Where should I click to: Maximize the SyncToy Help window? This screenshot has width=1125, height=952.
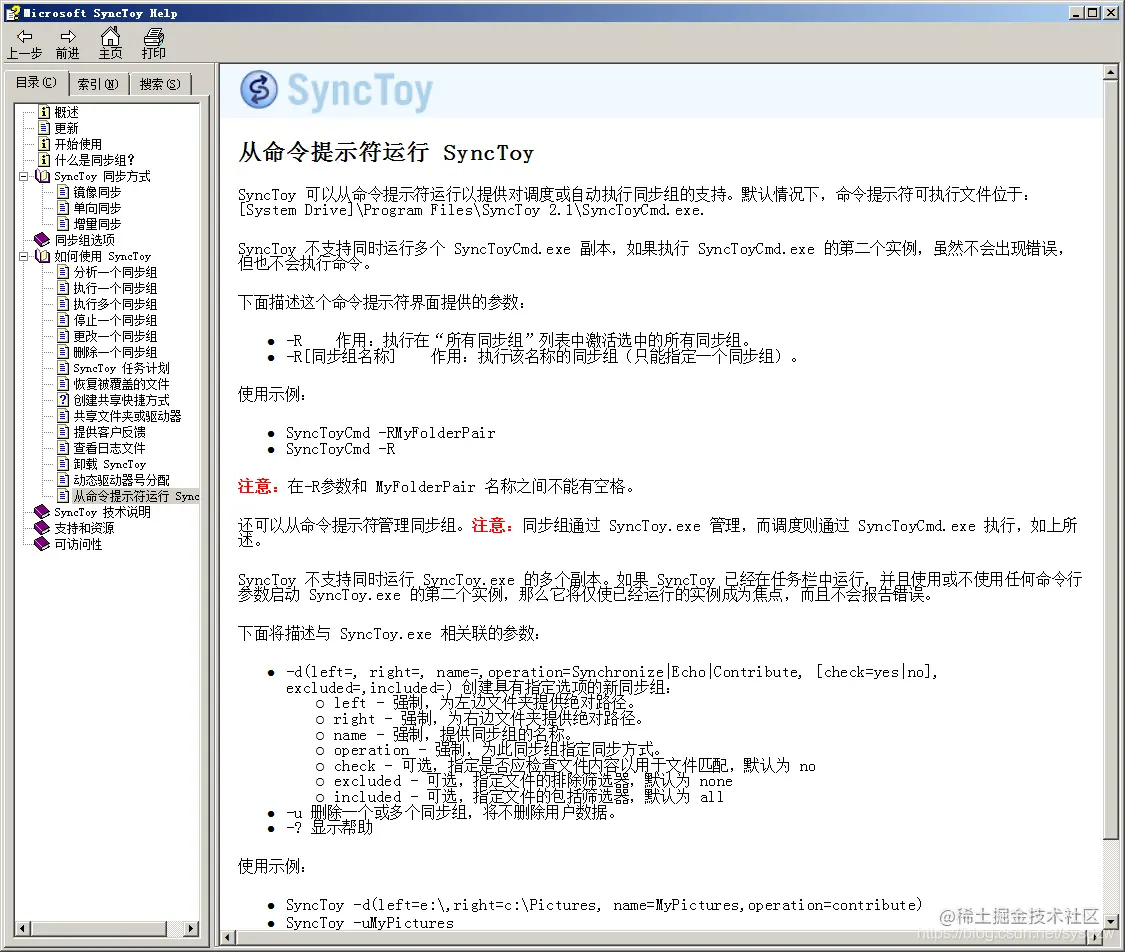tap(1092, 12)
